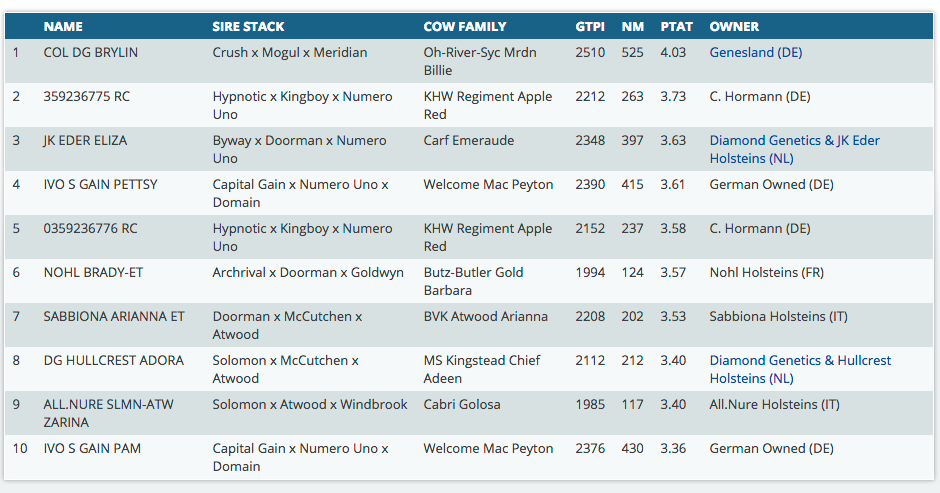Select the COL DG BRYLIN name cell

tap(91, 52)
